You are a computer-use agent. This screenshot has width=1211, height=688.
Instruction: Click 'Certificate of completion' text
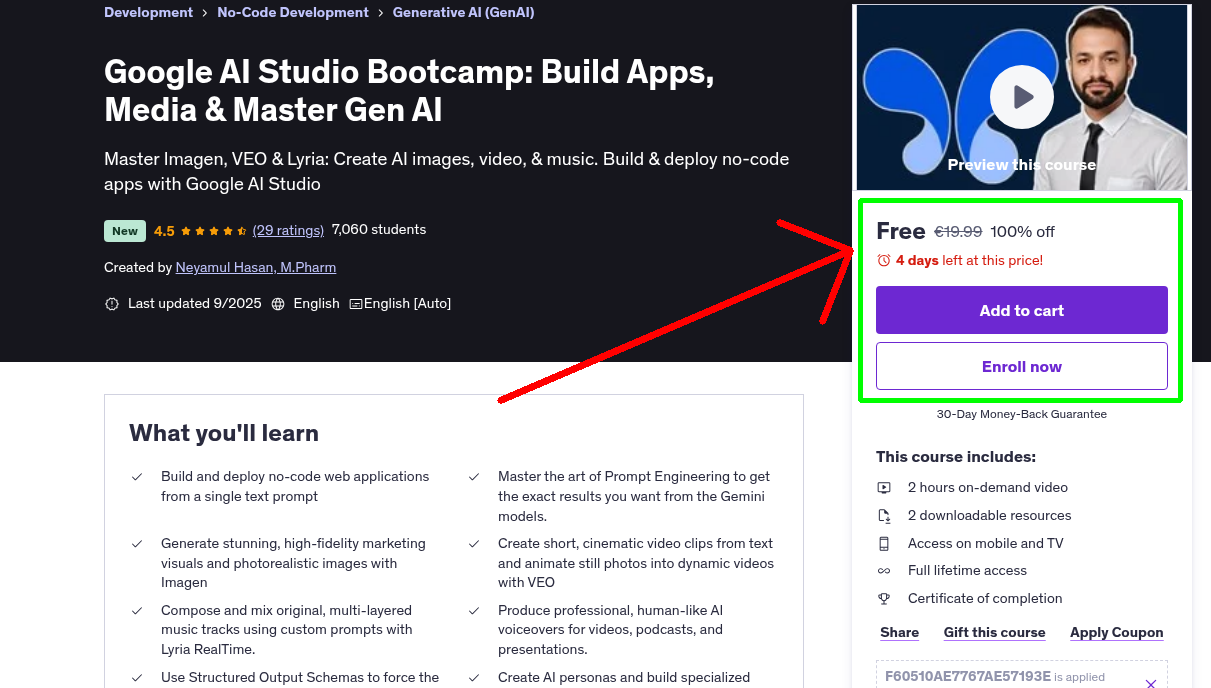[985, 599]
